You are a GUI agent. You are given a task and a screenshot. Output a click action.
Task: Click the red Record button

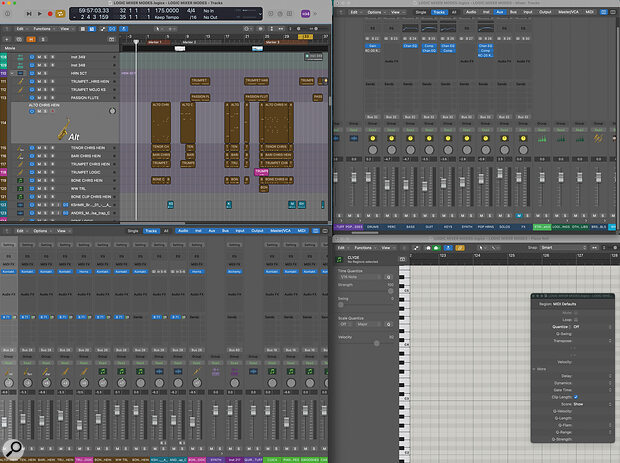pyautogui.click(x=50, y=14)
